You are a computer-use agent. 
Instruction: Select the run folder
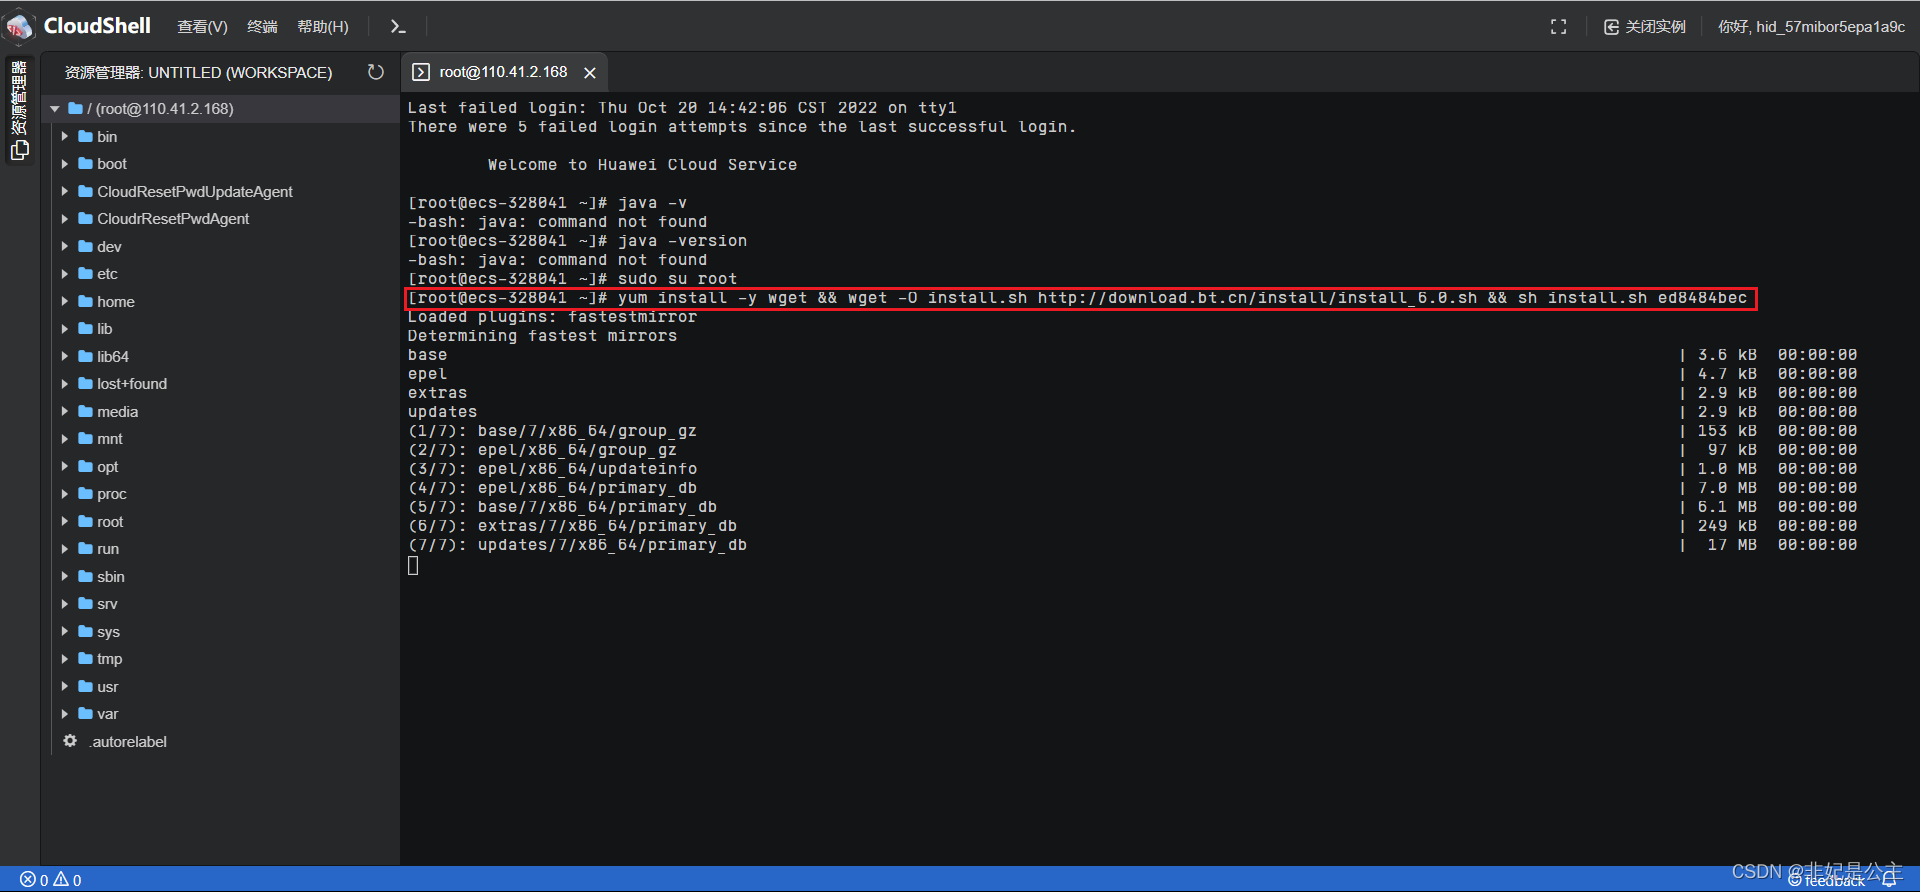click(x=107, y=549)
